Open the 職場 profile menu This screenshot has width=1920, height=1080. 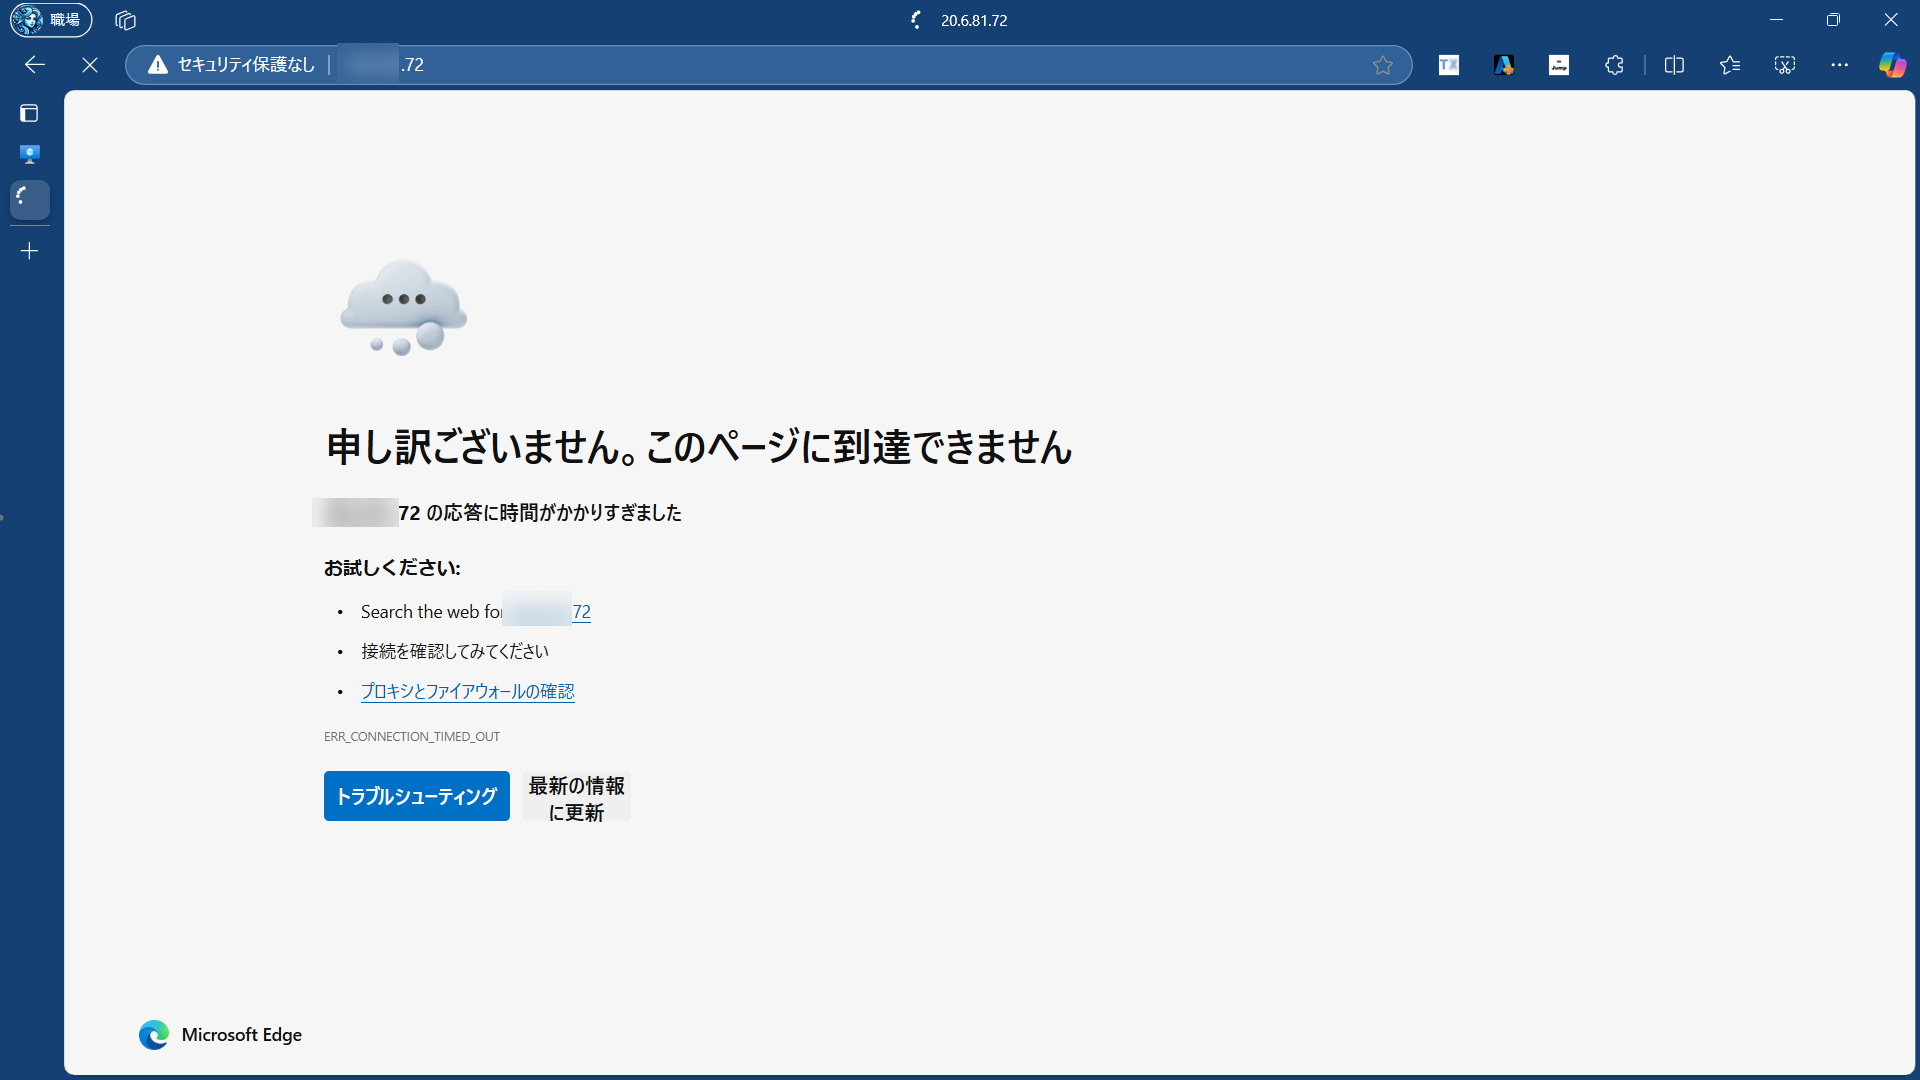click(x=51, y=20)
